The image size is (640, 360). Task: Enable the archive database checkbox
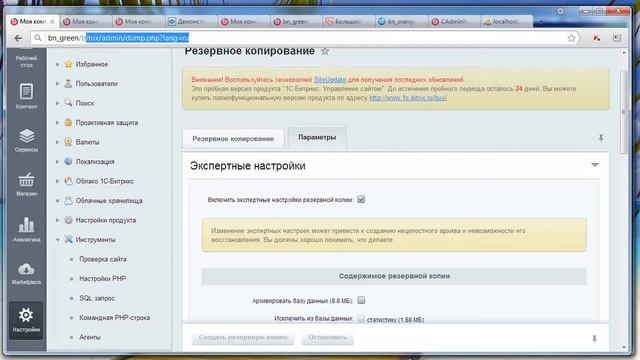[x=361, y=300]
